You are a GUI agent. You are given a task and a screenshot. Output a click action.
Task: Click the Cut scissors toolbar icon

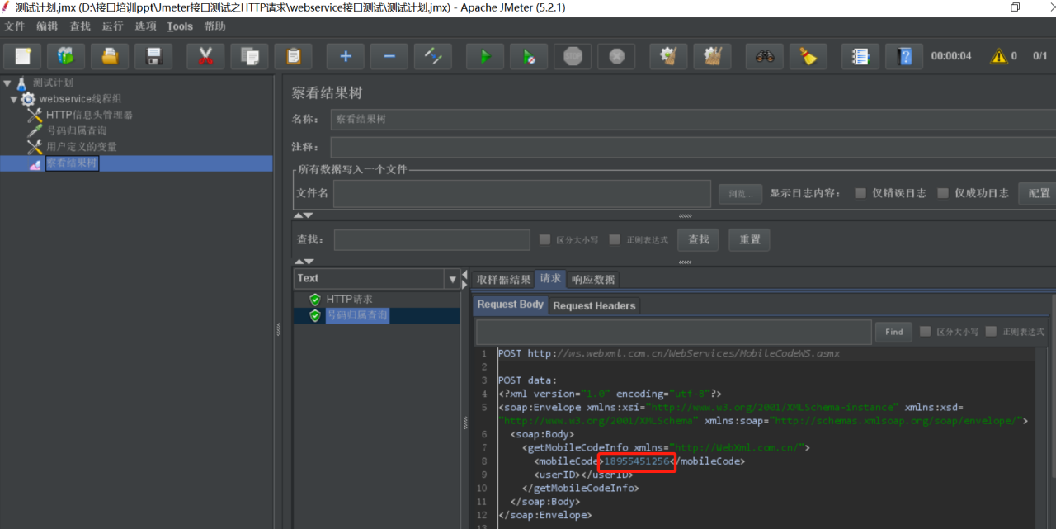tap(205, 56)
